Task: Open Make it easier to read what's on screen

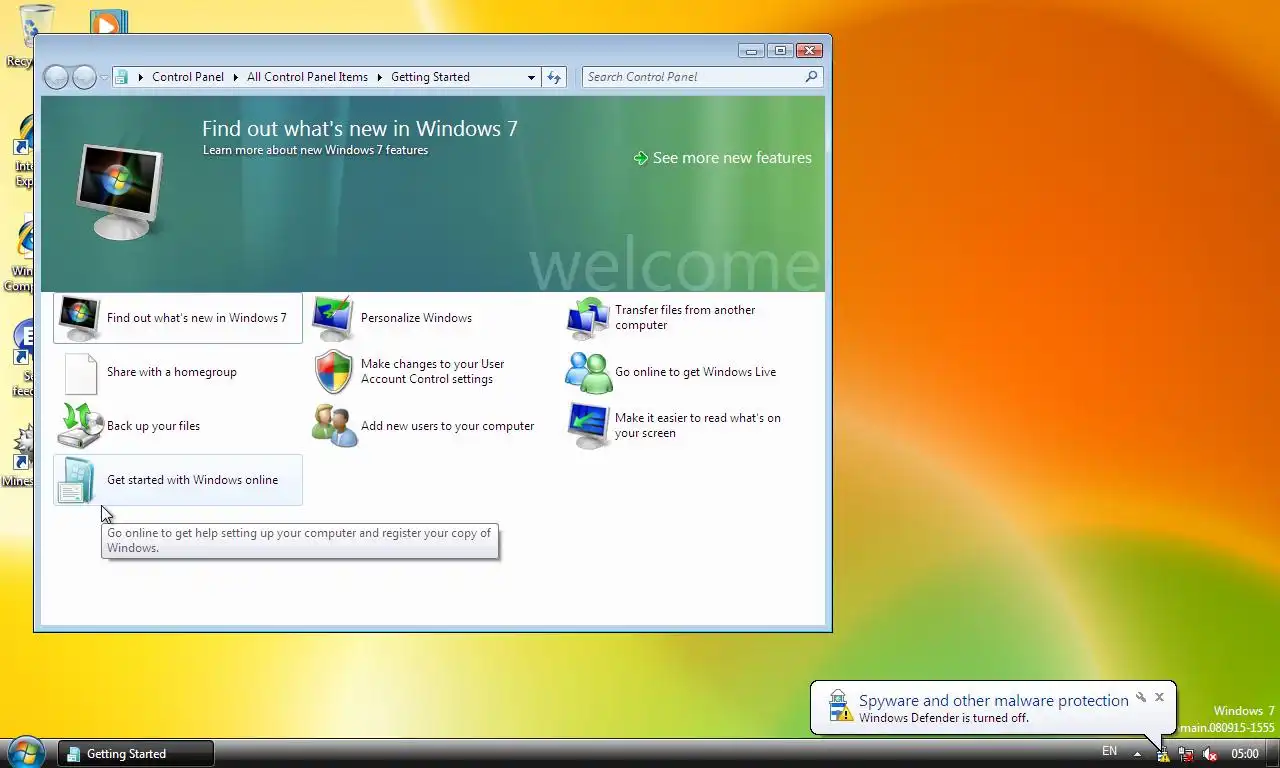Action: tap(697, 426)
